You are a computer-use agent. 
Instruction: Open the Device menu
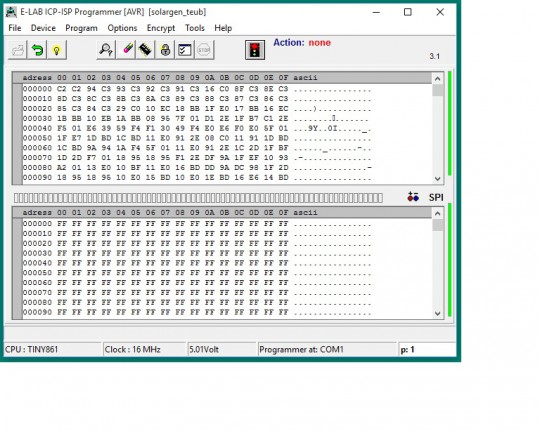click(x=43, y=28)
